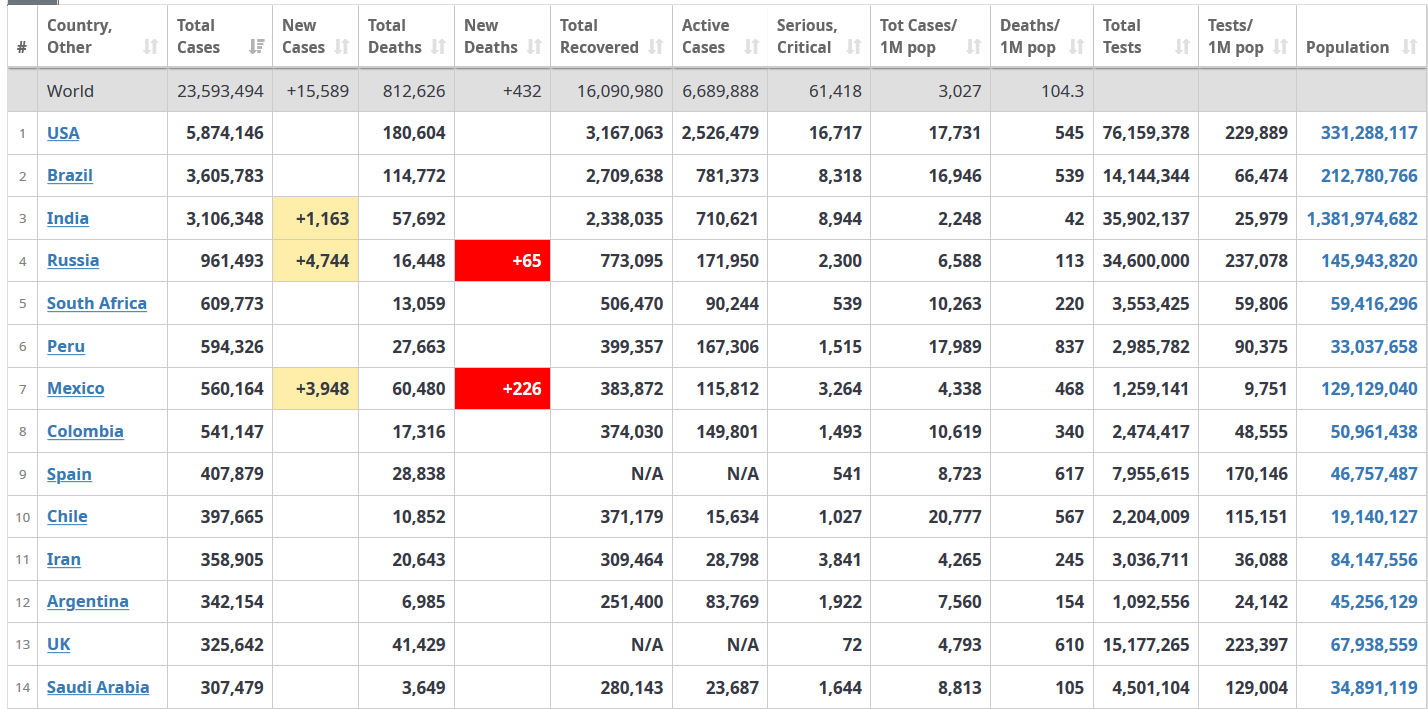Open the Colombia country link
Viewport: 1428px width, 709px height.
click(x=85, y=431)
